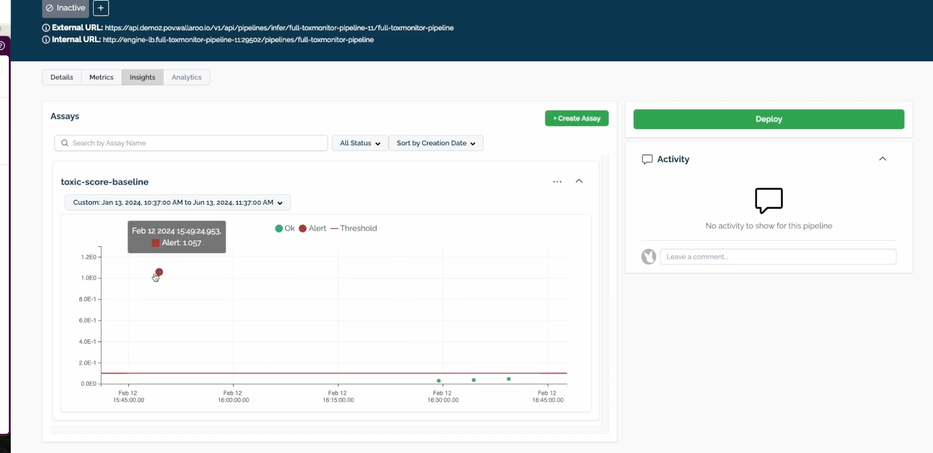
Task: Click the red alert data point
Action: [x=159, y=272]
